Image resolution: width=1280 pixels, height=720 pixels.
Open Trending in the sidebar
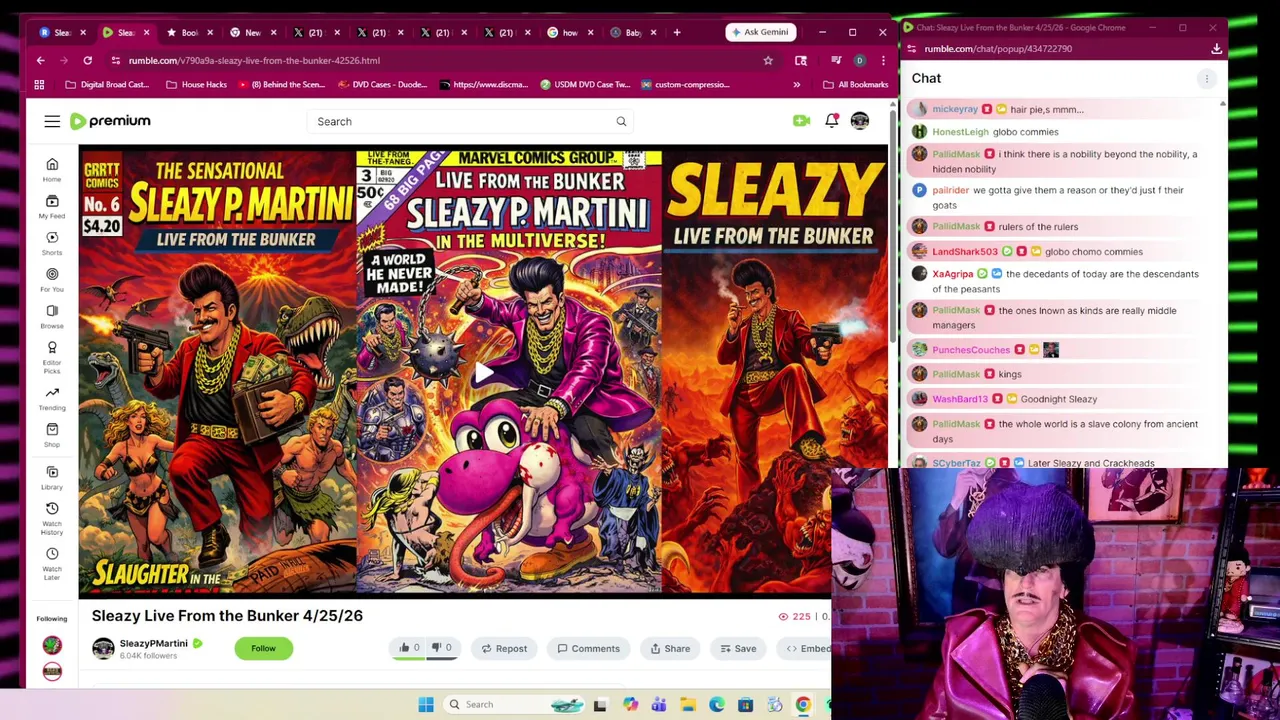pos(52,399)
